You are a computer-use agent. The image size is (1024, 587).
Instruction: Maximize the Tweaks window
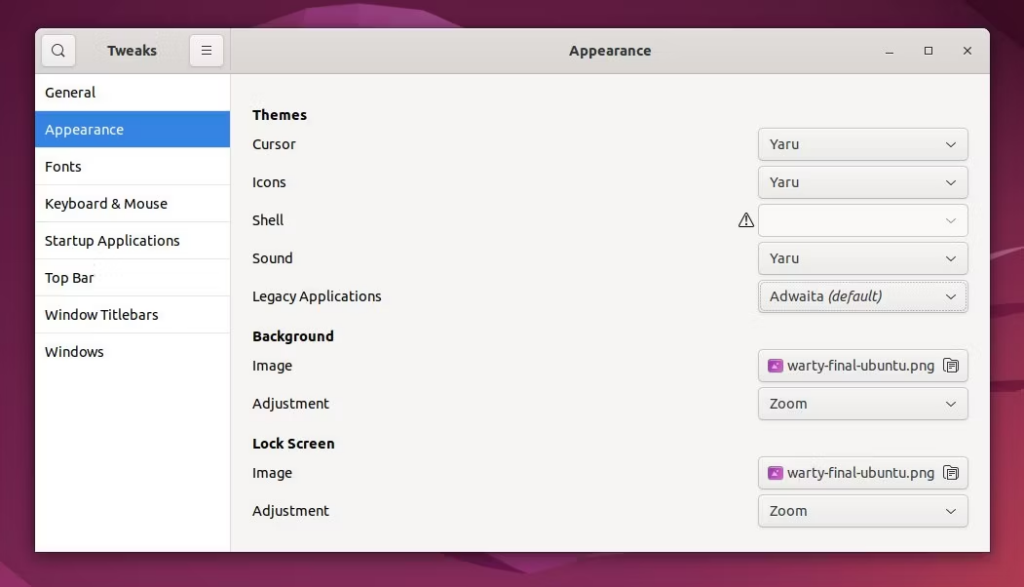click(928, 51)
